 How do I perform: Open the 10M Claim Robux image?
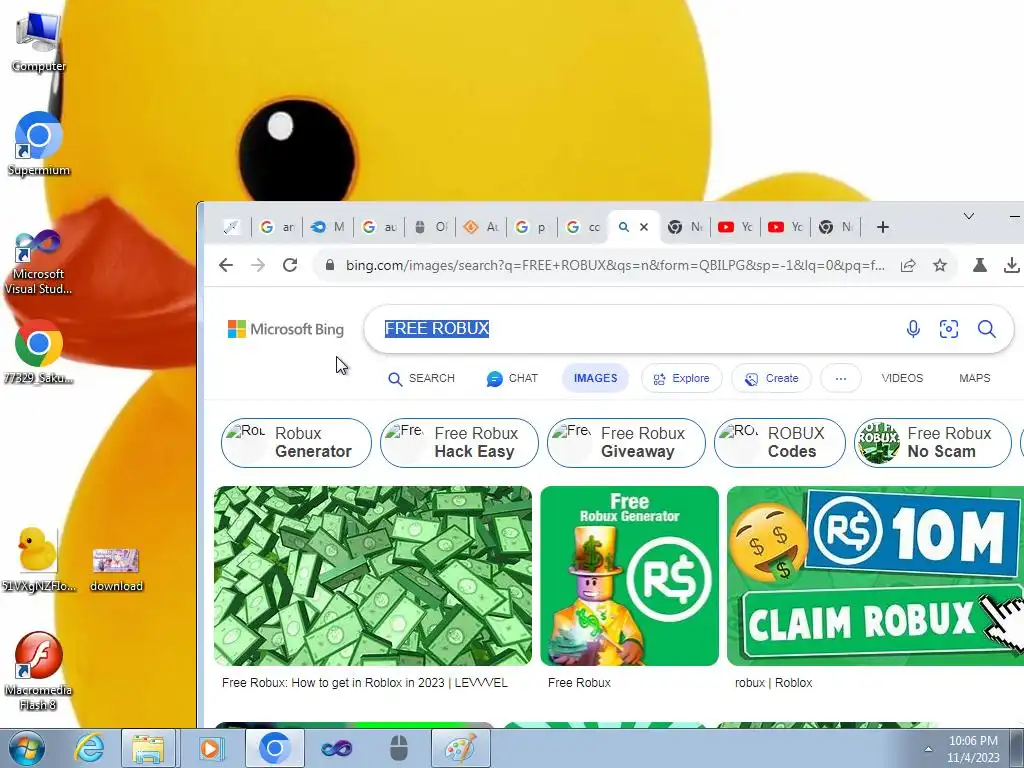[875, 576]
